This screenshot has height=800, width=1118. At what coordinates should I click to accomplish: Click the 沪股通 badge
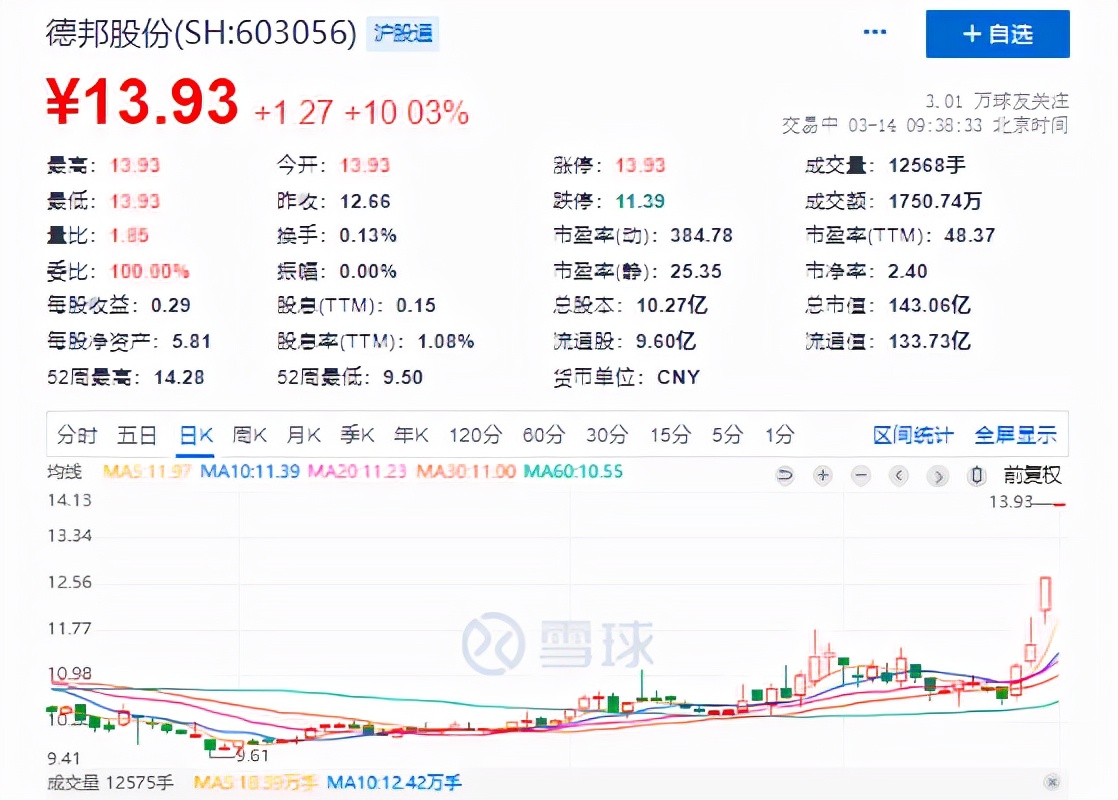(403, 34)
